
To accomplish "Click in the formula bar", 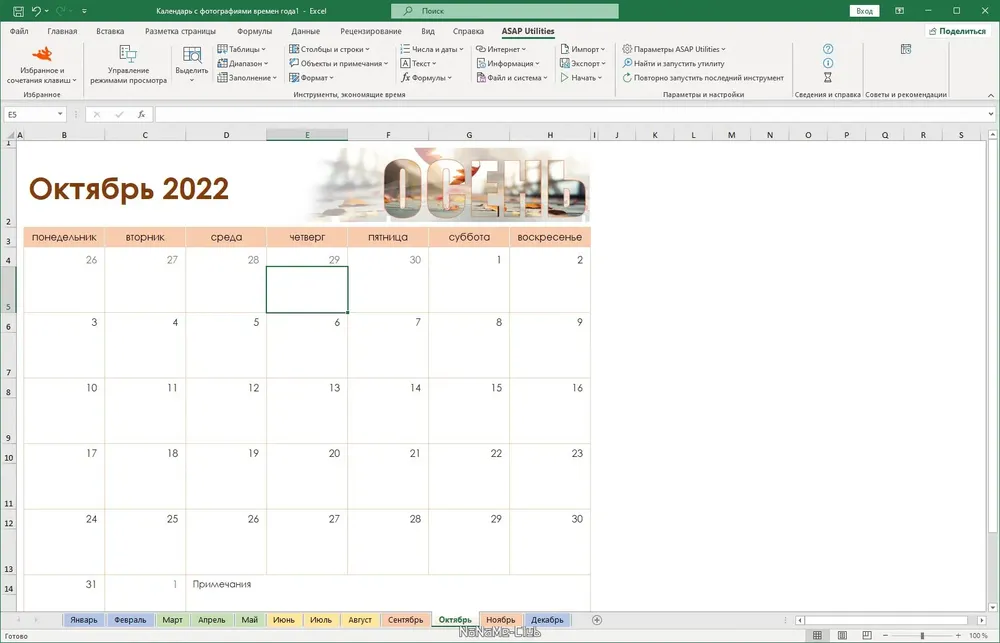I will click(x=571, y=114).
